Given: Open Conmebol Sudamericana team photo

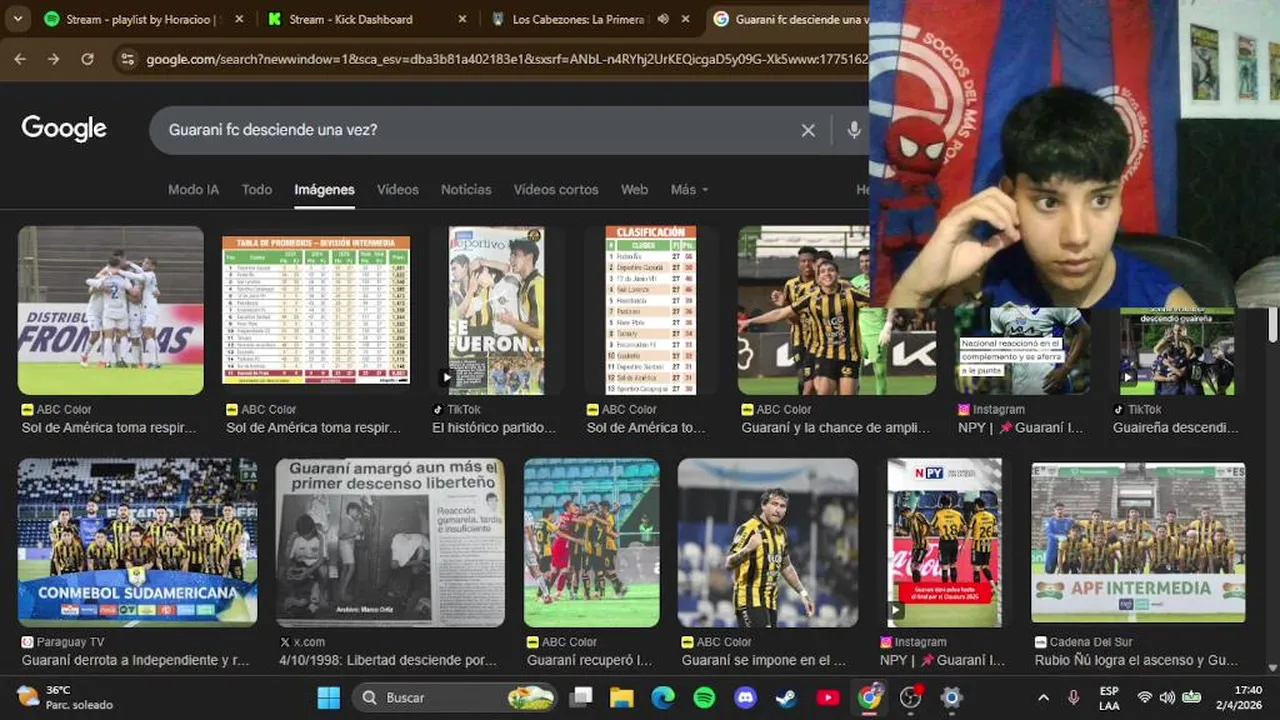Looking at the screenshot, I should click(x=137, y=543).
